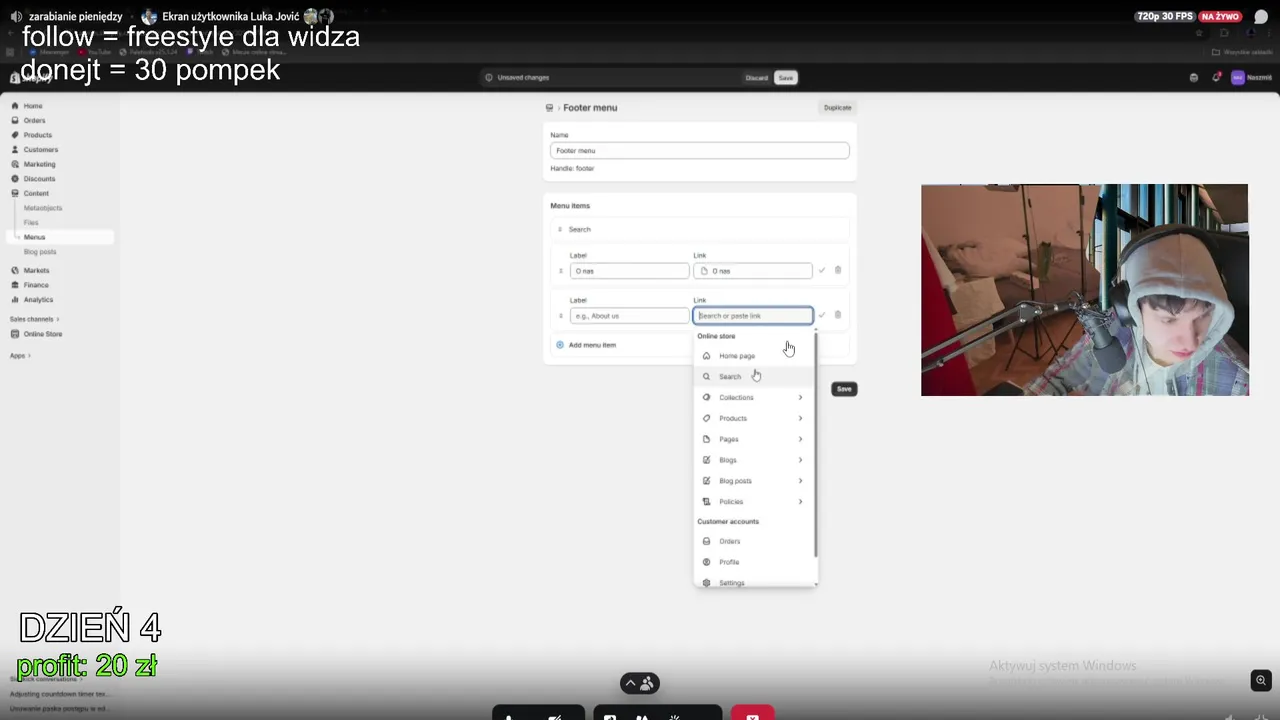The width and height of the screenshot is (1280, 720).
Task: Delete the new empty menu item
Action: point(838,315)
